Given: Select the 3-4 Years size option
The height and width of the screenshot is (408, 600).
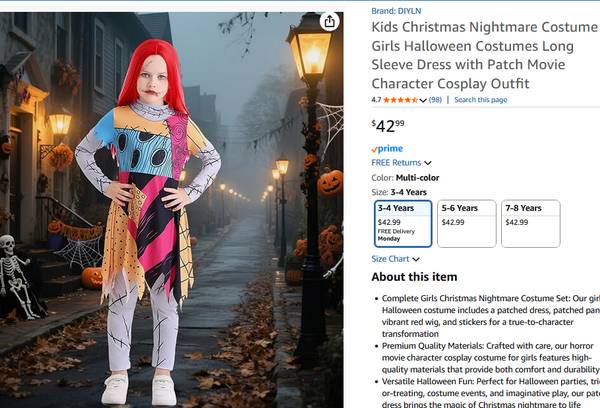Looking at the screenshot, I should [403, 224].
